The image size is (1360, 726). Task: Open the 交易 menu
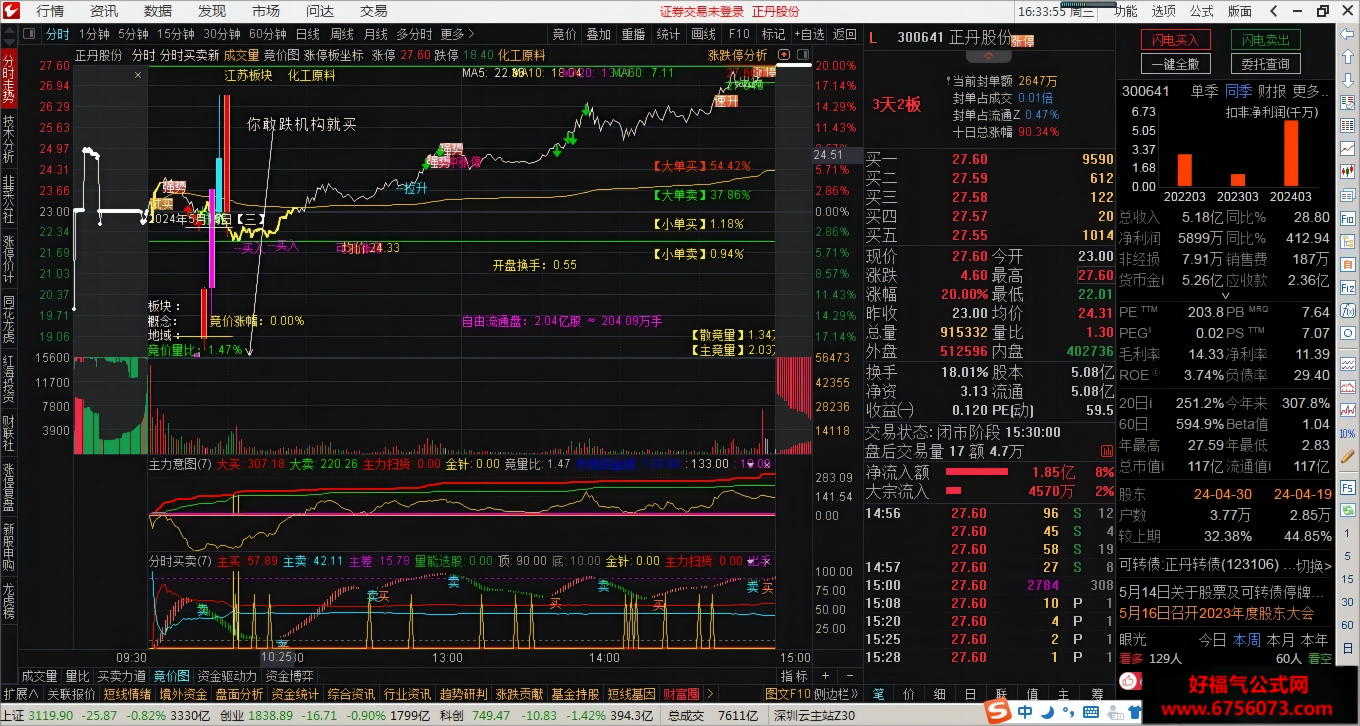pos(374,11)
